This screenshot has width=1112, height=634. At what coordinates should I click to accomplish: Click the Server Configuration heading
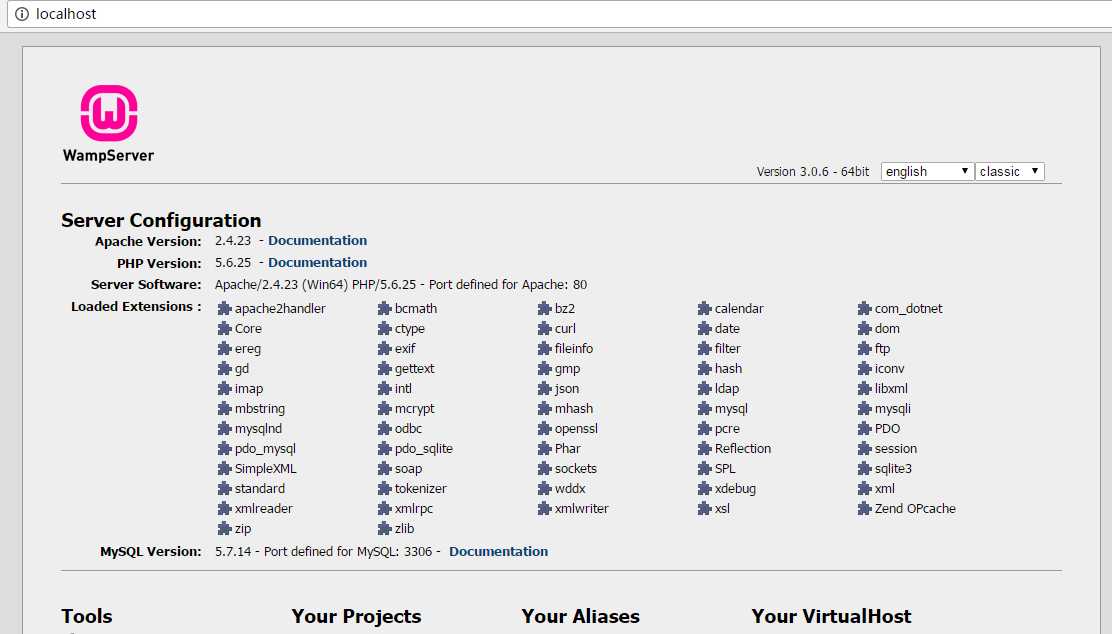161,220
